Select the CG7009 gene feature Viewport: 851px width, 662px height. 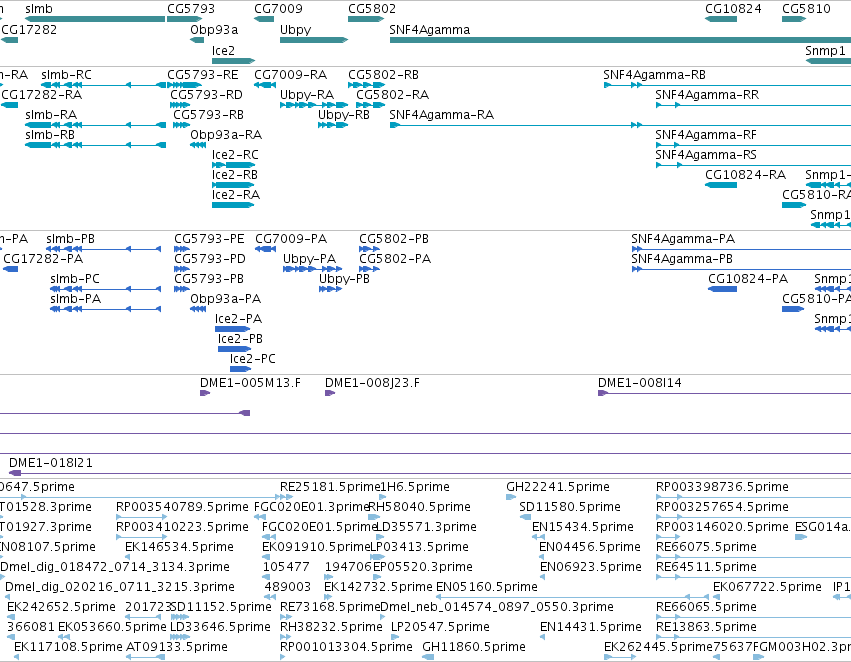tap(264, 19)
